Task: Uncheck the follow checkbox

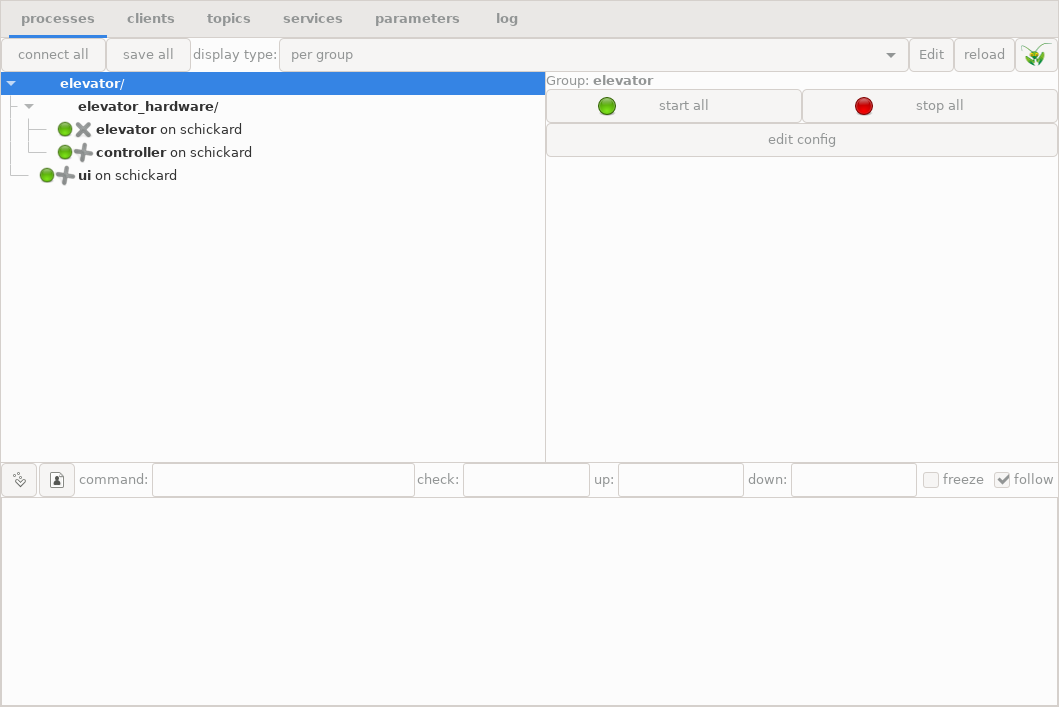Action: 1002,479
